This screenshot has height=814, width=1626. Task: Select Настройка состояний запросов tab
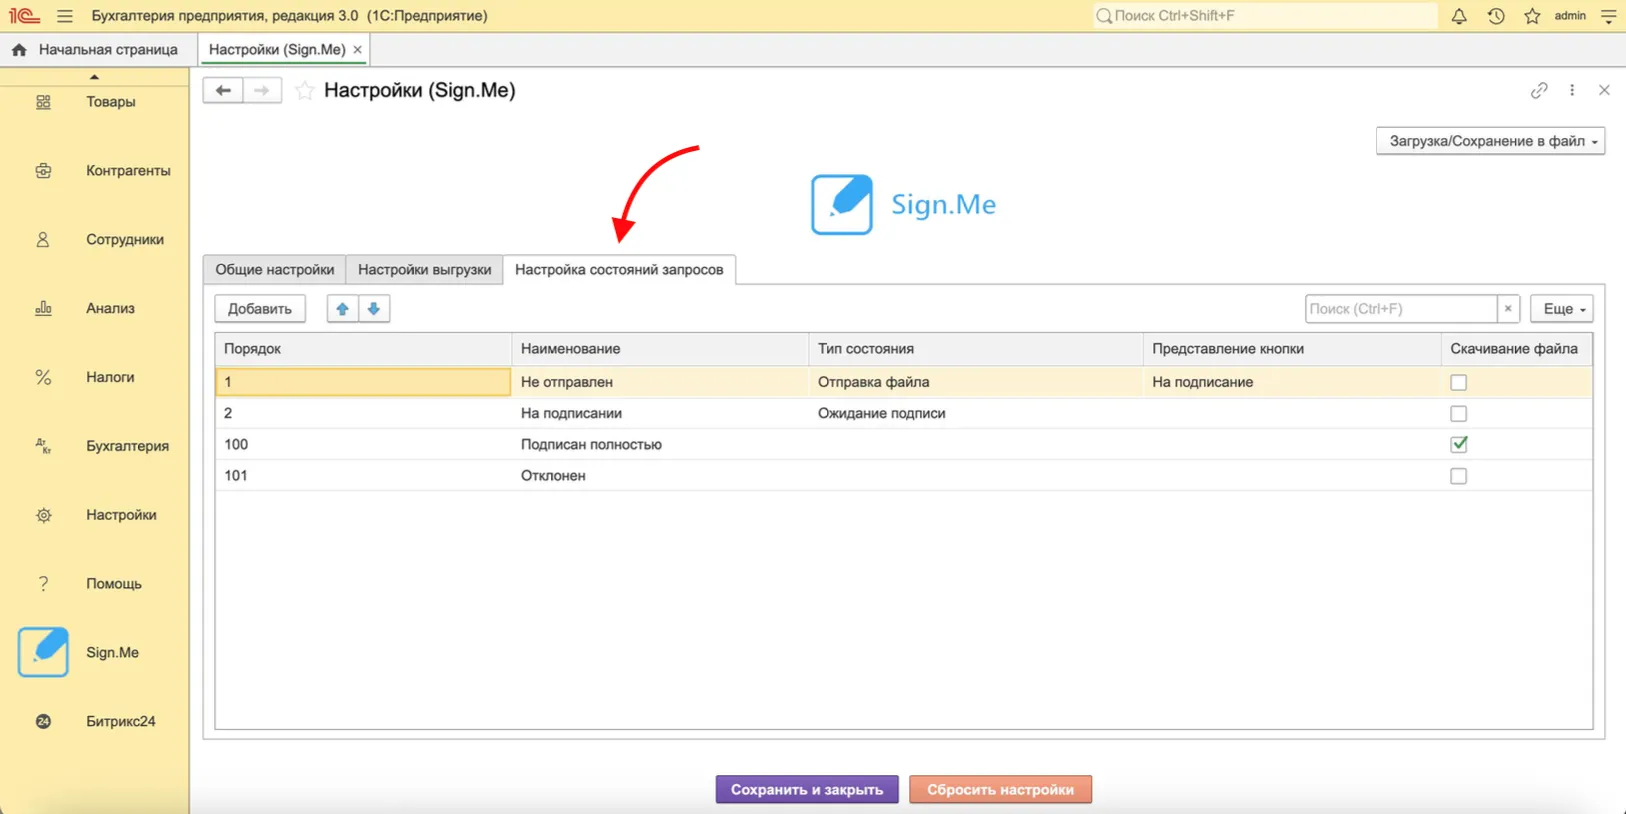(x=619, y=270)
